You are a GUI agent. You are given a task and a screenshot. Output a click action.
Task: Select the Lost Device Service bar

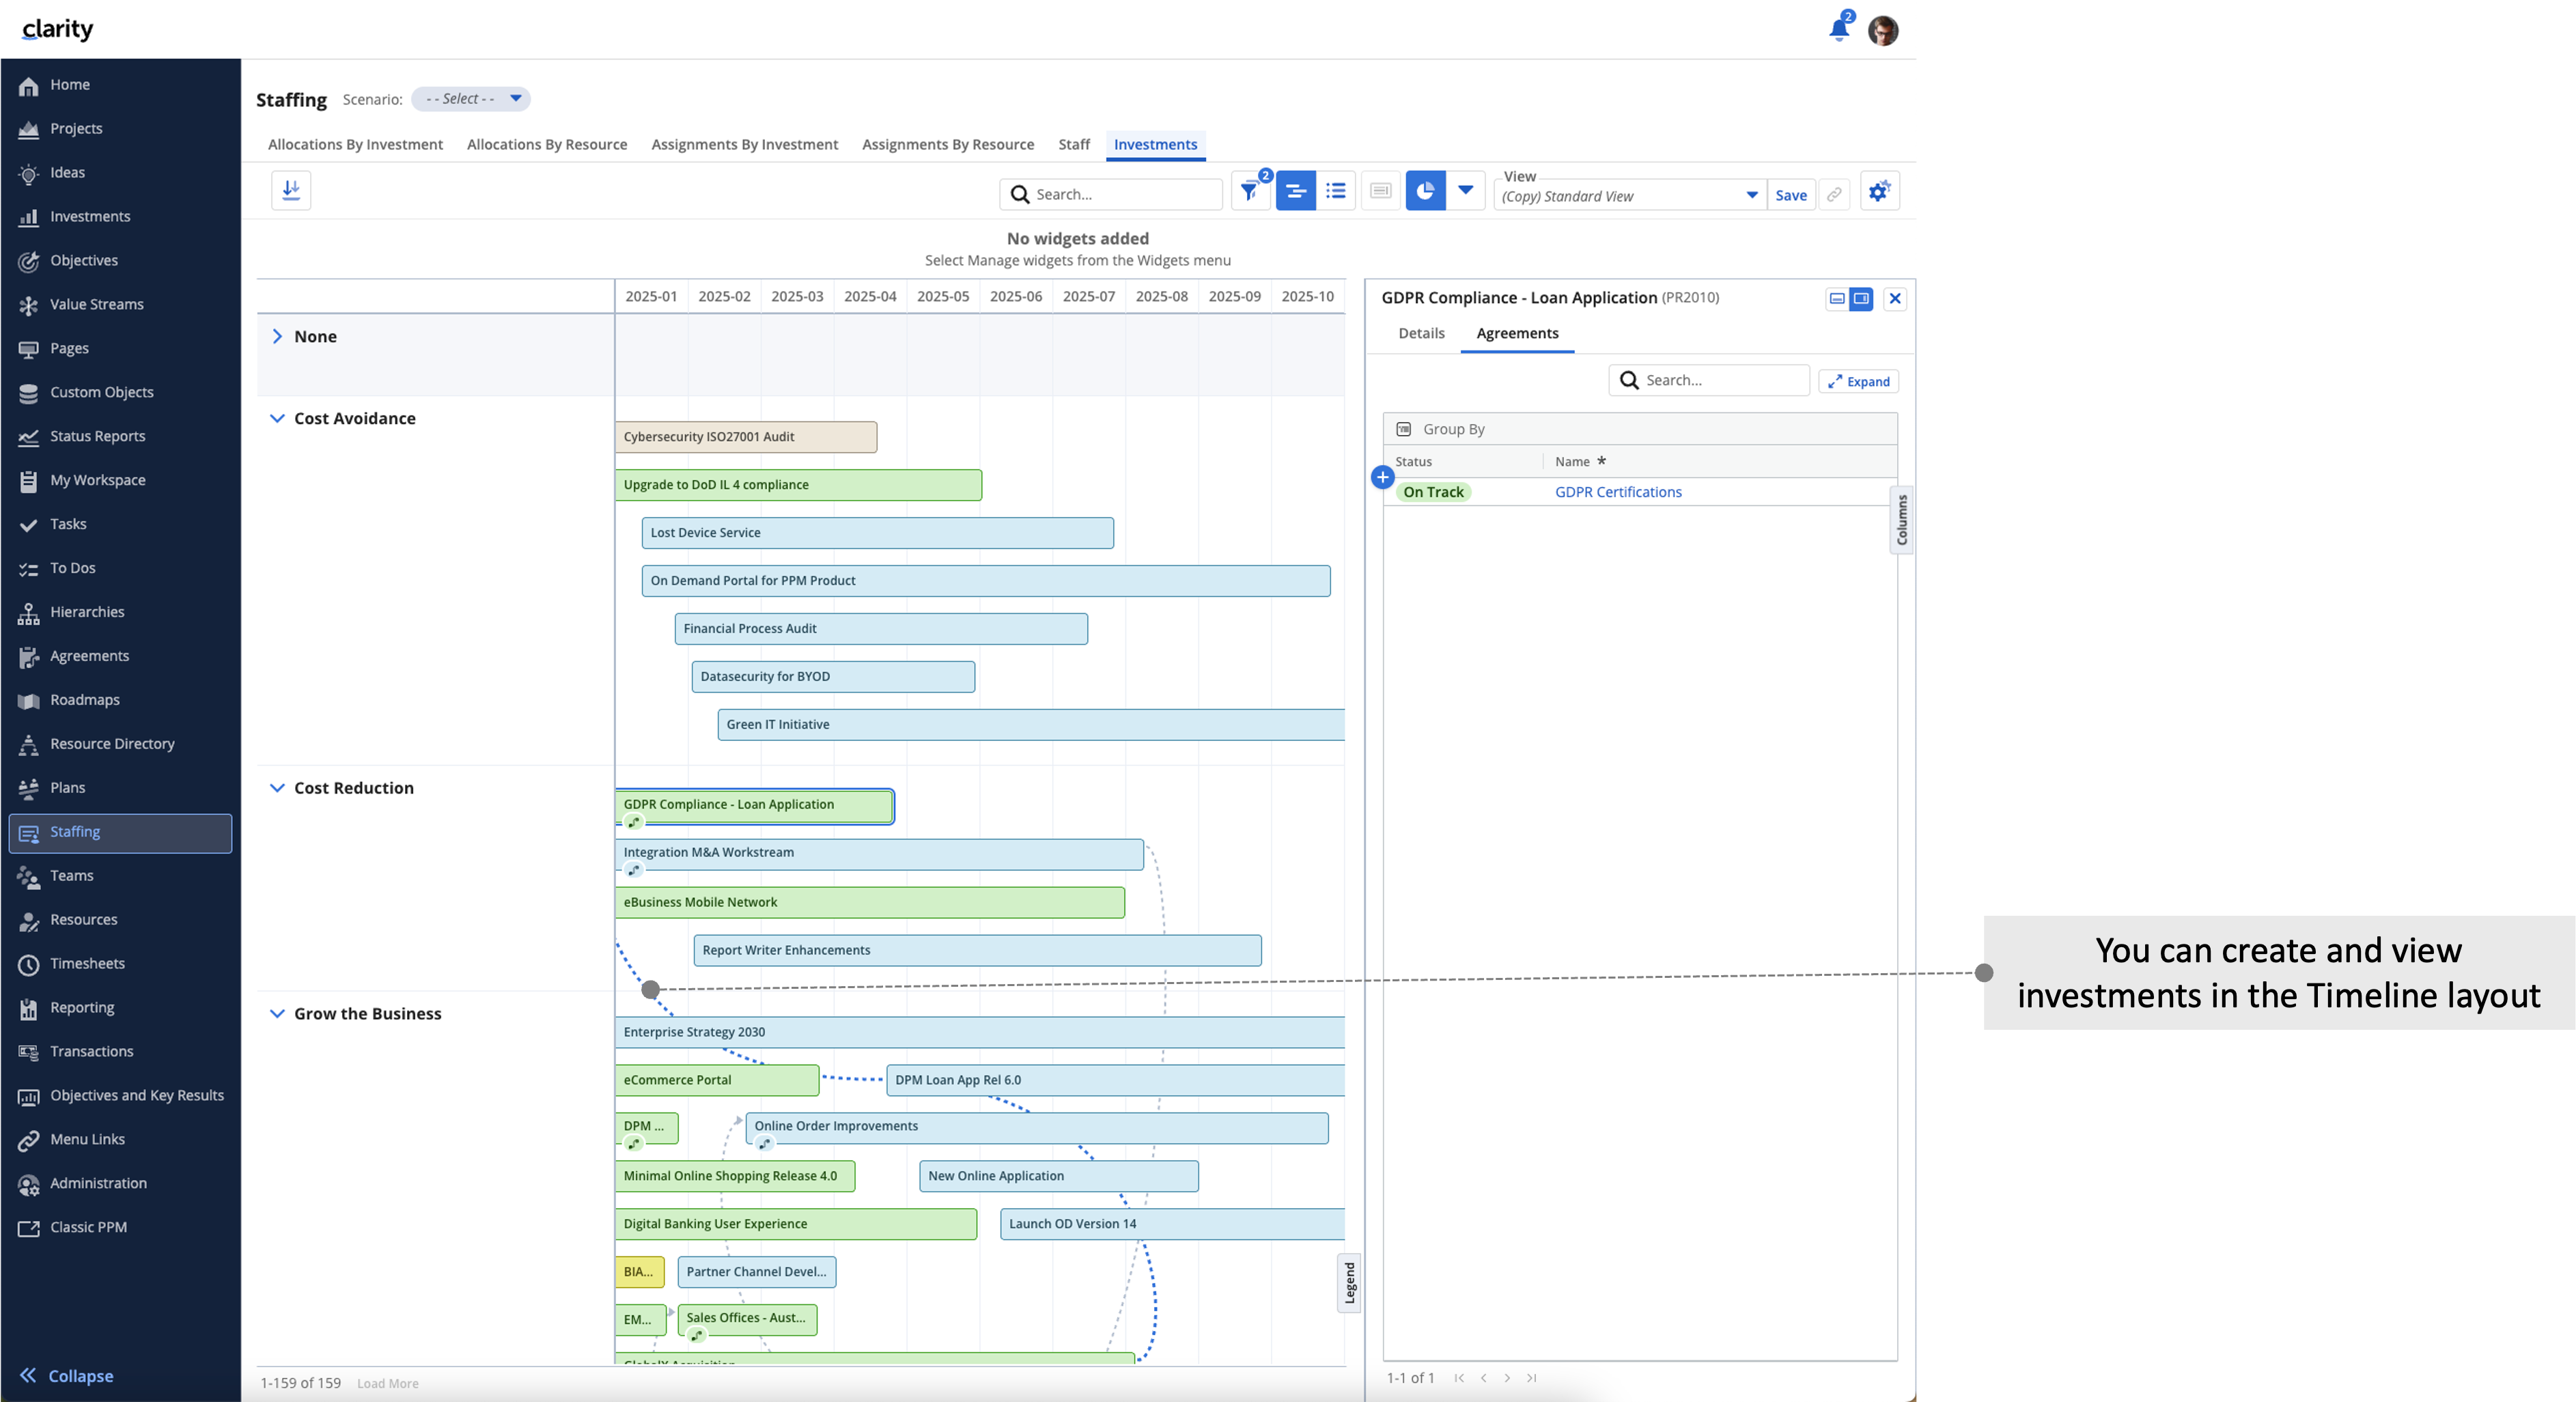tap(877, 533)
